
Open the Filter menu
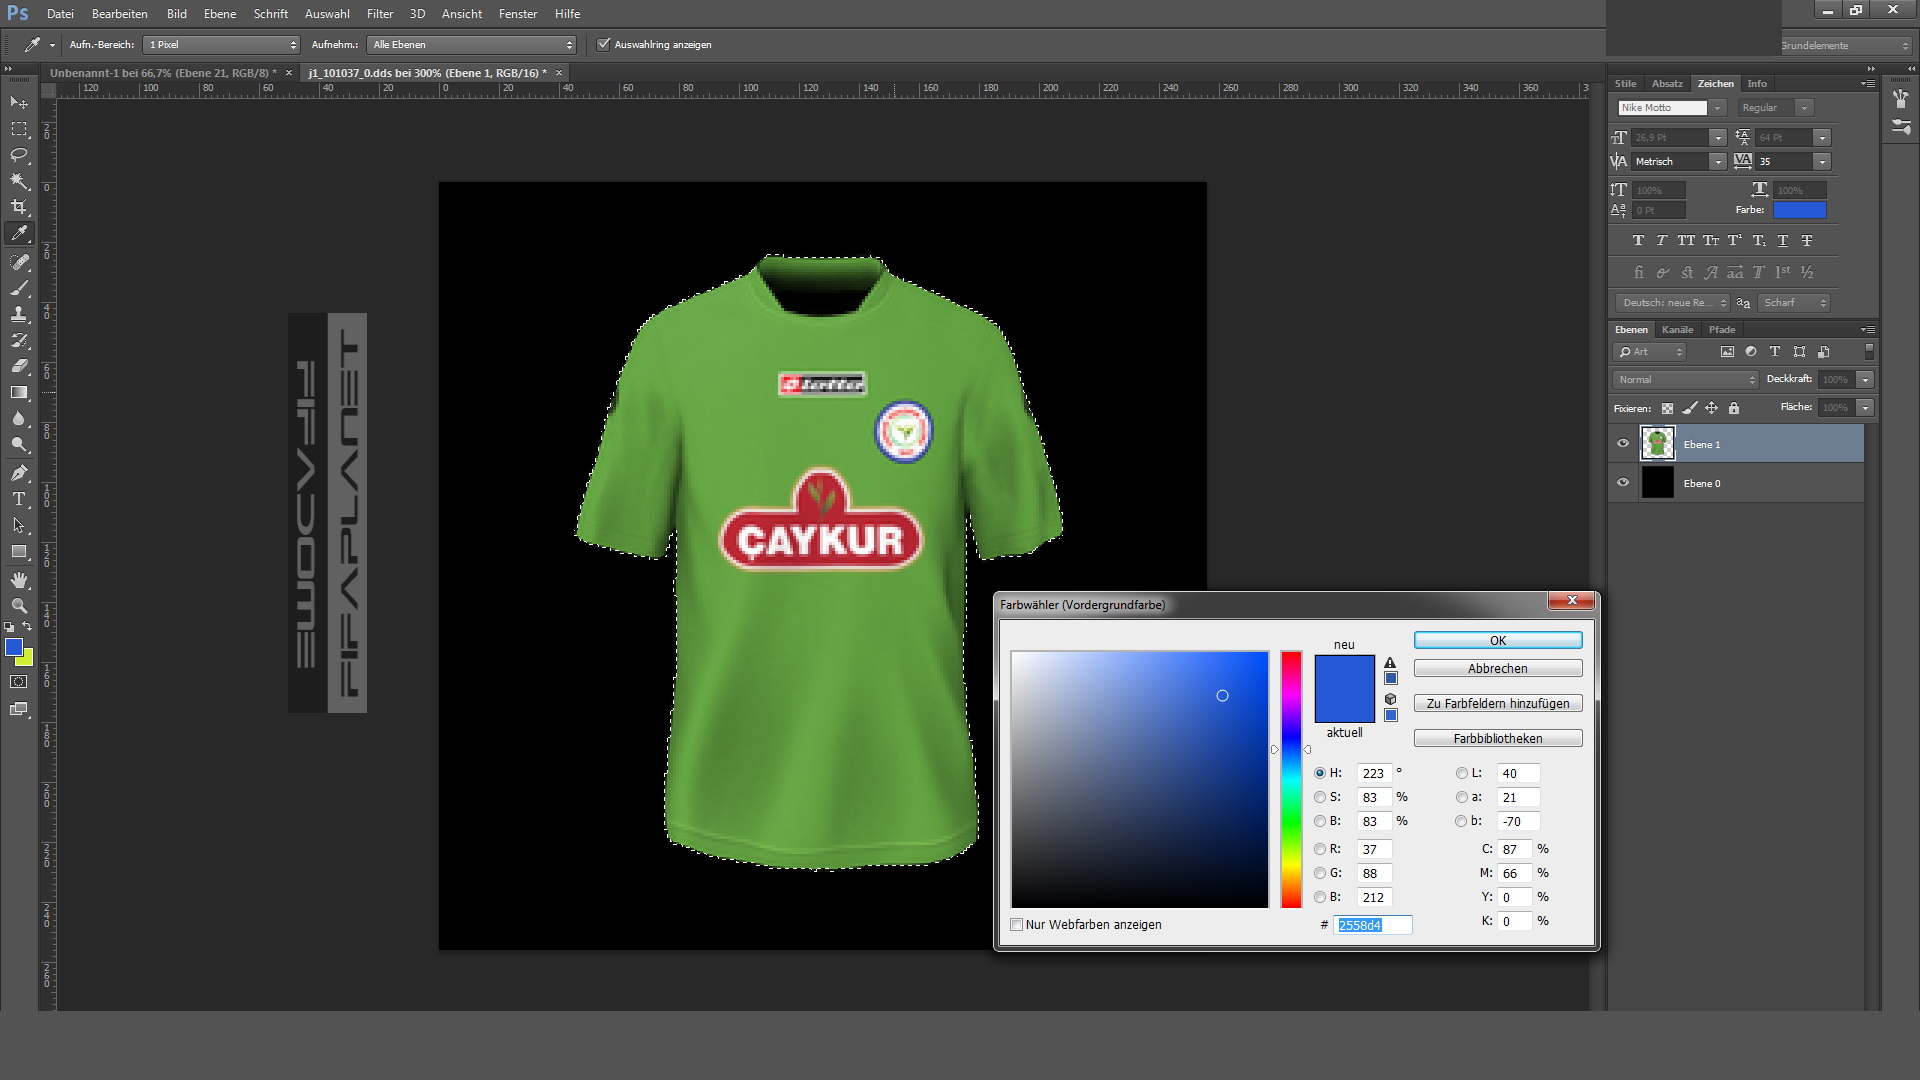pyautogui.click(x=380, y=14)
